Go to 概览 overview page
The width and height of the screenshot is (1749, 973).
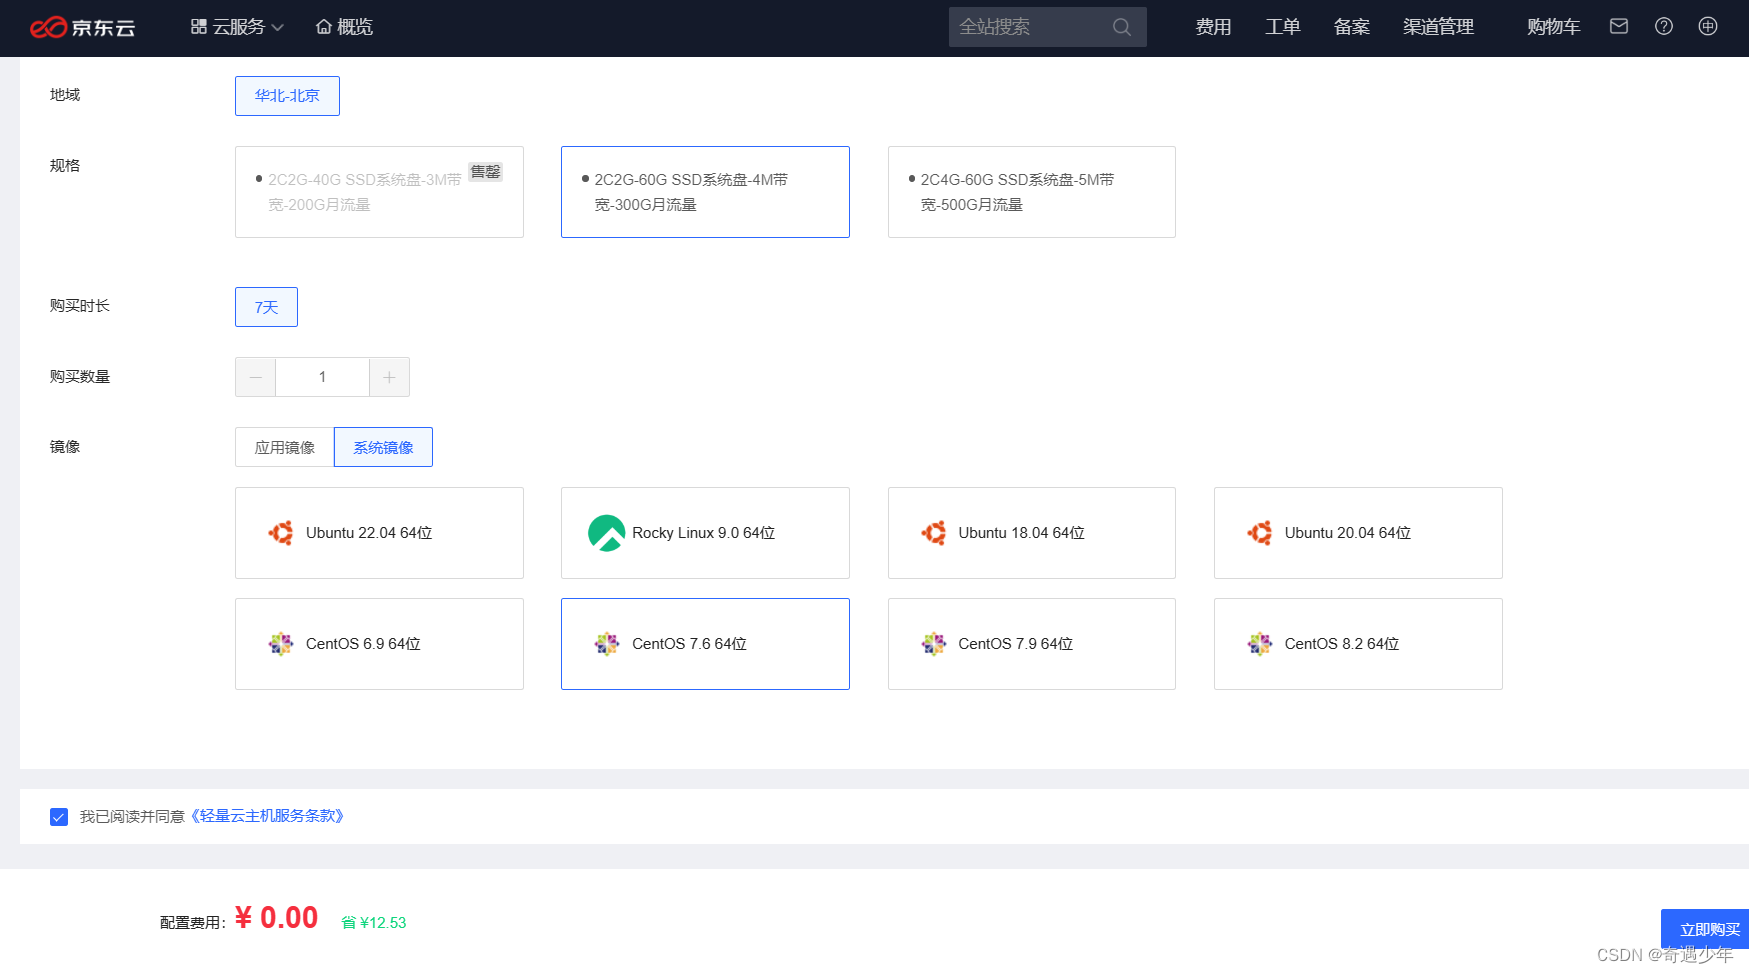(x=344, y=27)
